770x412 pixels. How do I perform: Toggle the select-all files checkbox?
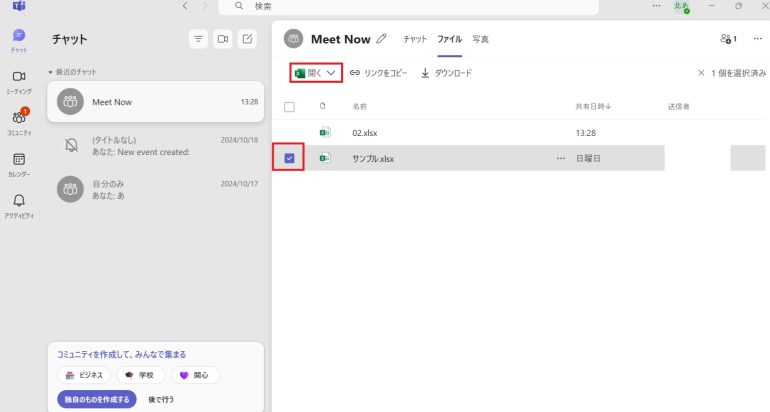tap(290, 106)
